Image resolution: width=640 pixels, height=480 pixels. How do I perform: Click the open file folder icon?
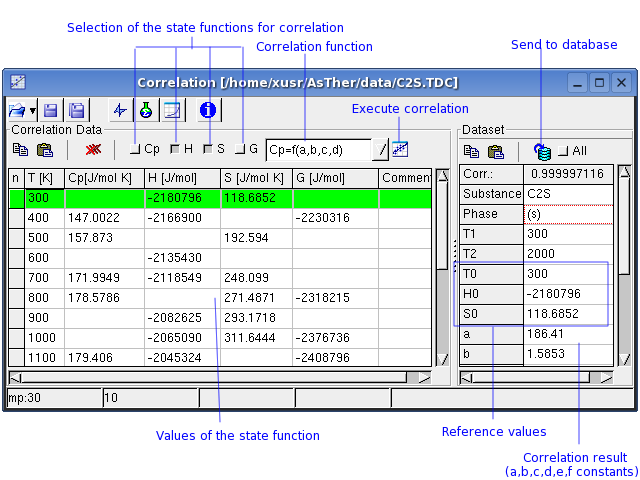coord(17,111)
